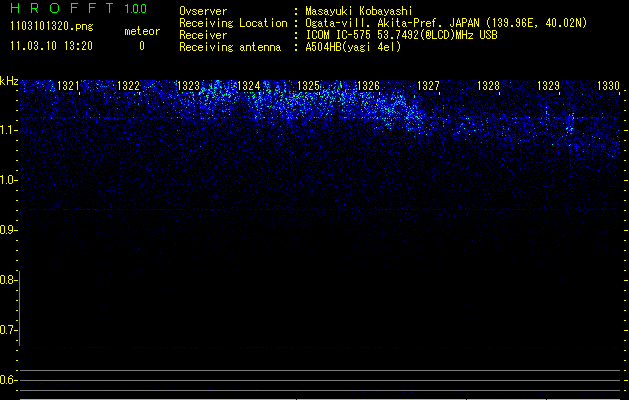Select the Ogata-vill. Akita-Pref. JAPAN location text
The image size is (629, 400).
(x=446, y=23)
